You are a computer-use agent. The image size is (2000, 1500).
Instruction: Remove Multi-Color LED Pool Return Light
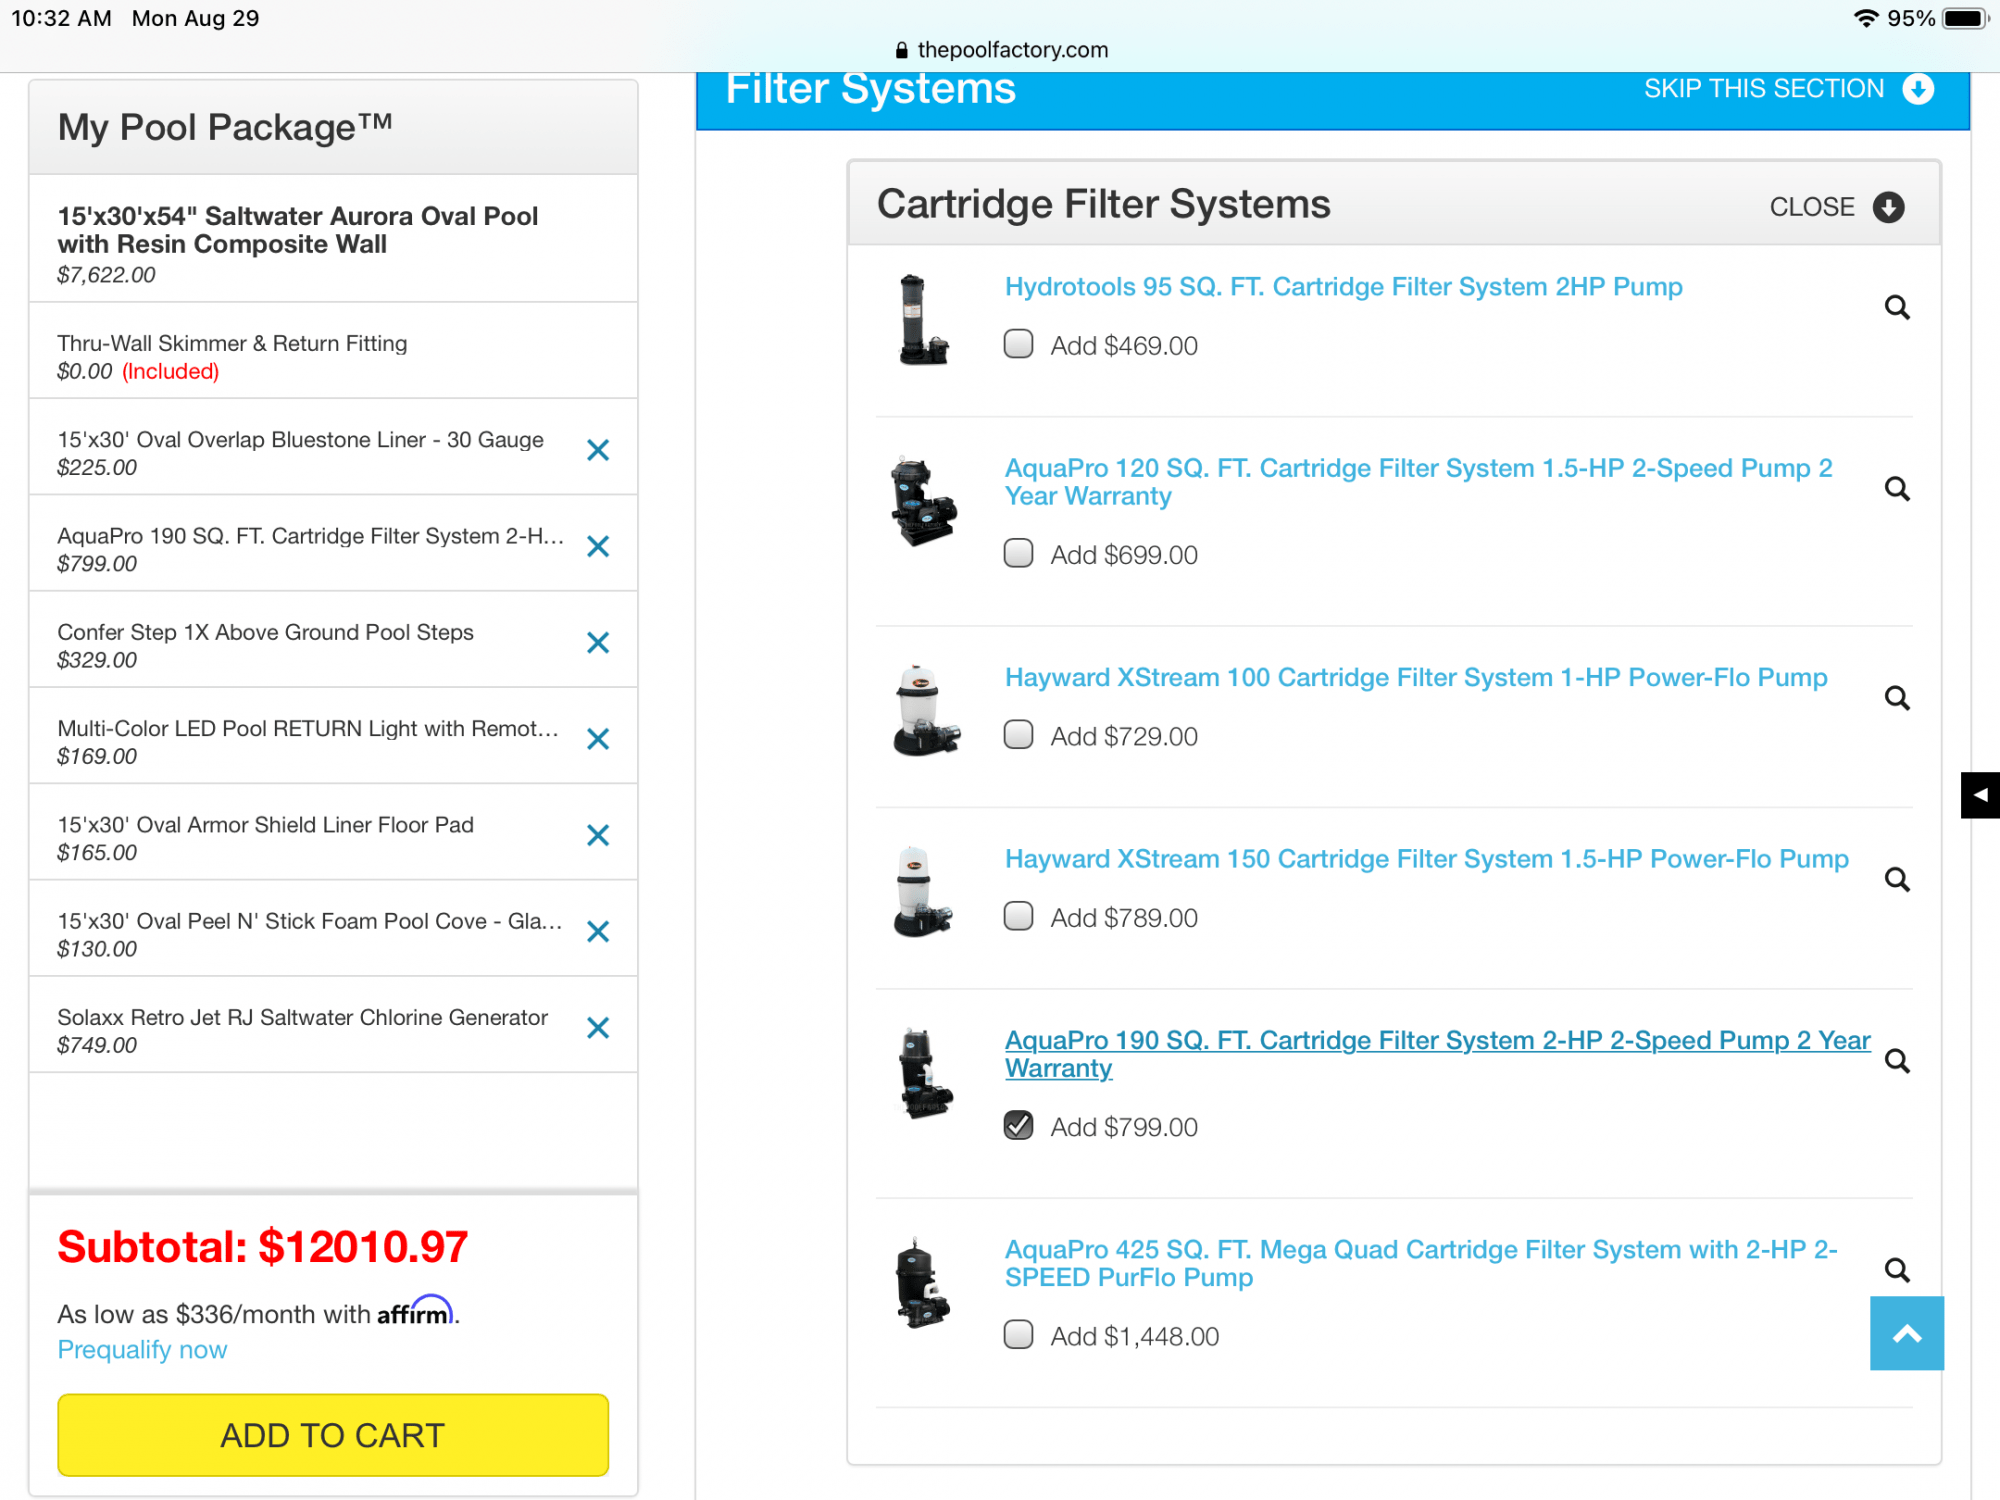(x=598, y=739)
